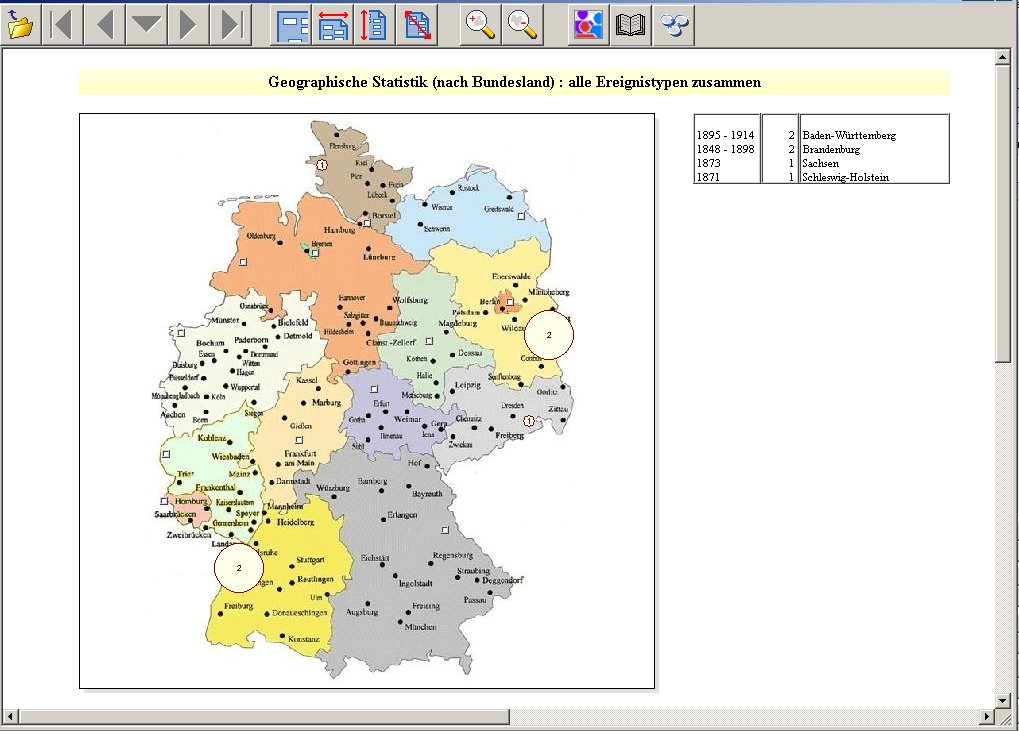Click the linked circles icon
The image size is (1019, 731).
(674, 25)
